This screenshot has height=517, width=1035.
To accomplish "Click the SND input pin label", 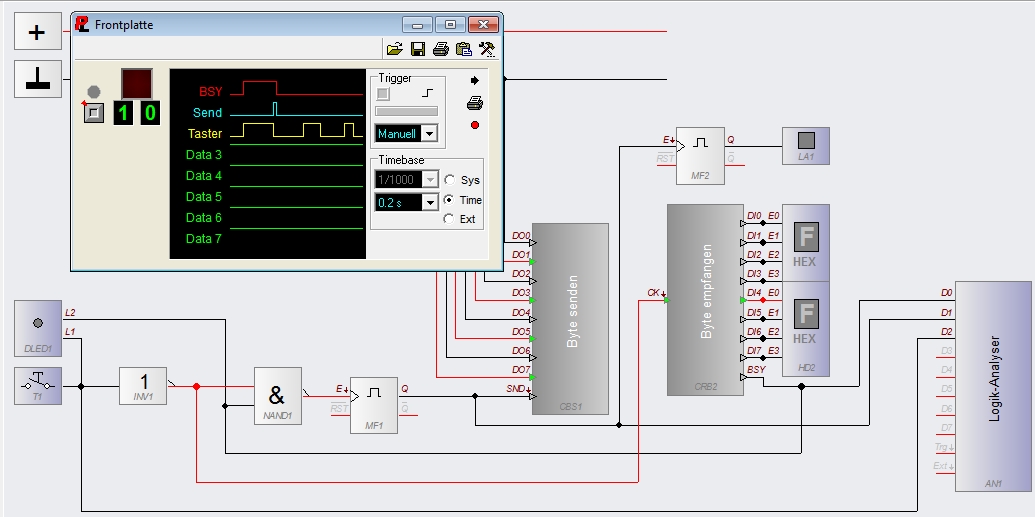I will click(518, 389).
